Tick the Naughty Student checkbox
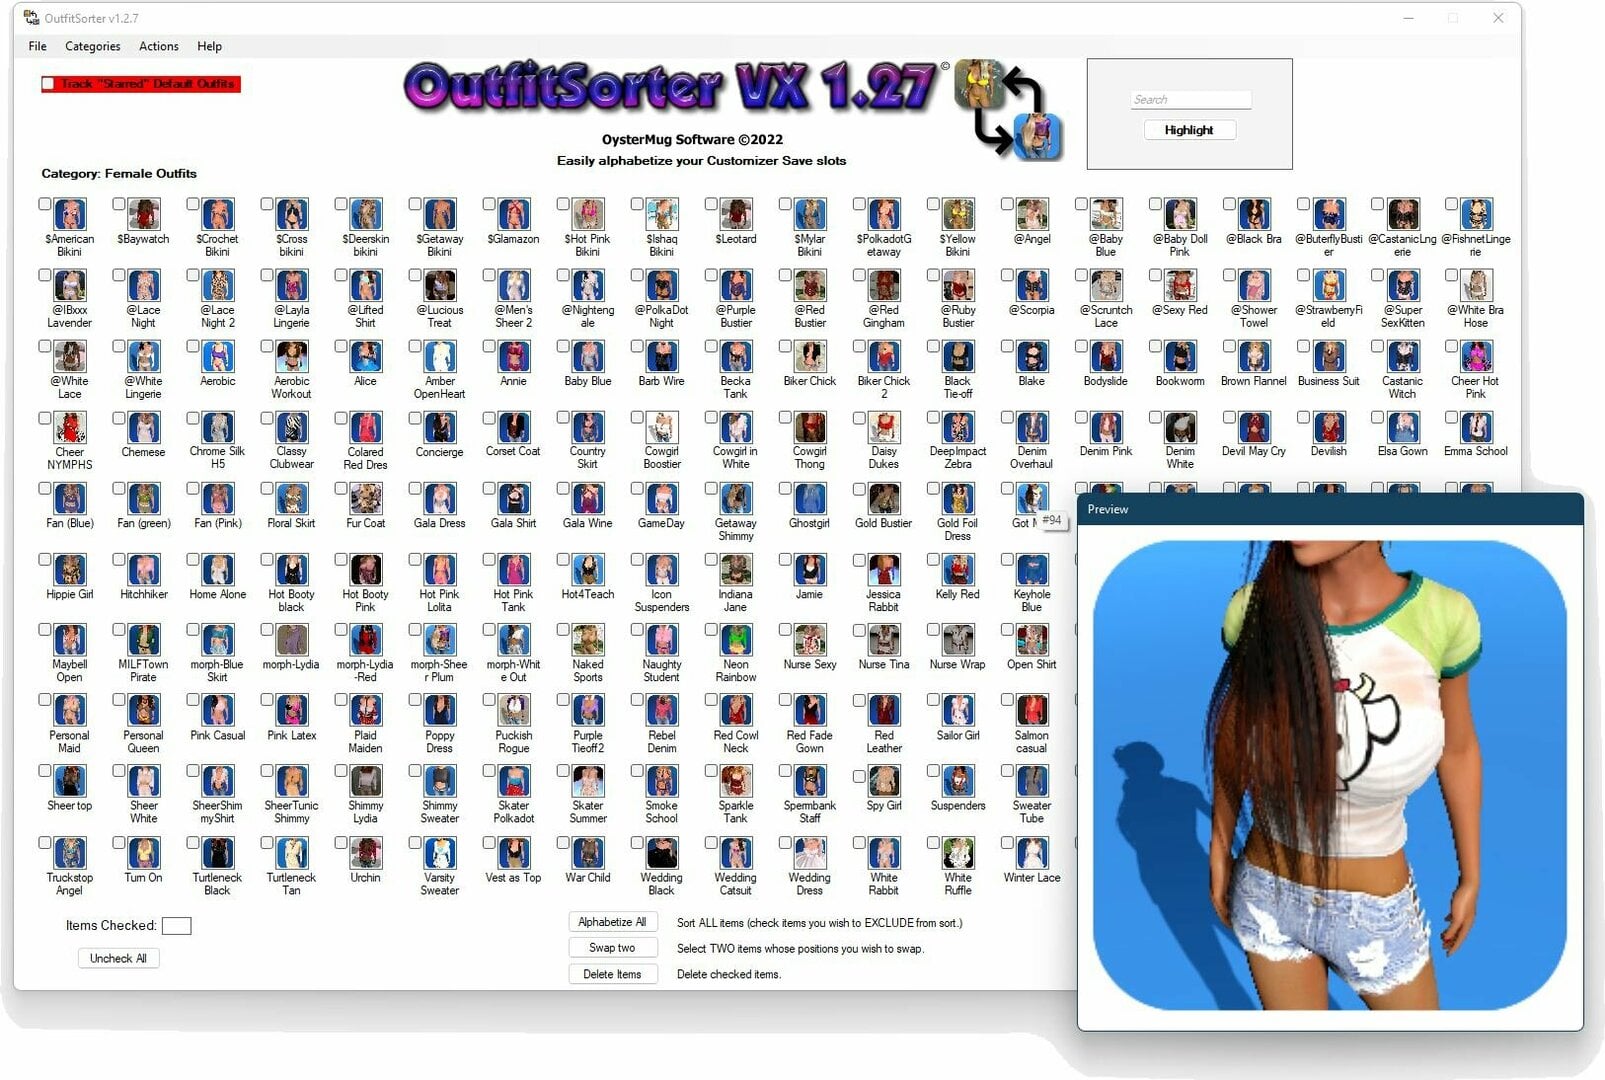1605x1080 pixels. click(637, 630)
